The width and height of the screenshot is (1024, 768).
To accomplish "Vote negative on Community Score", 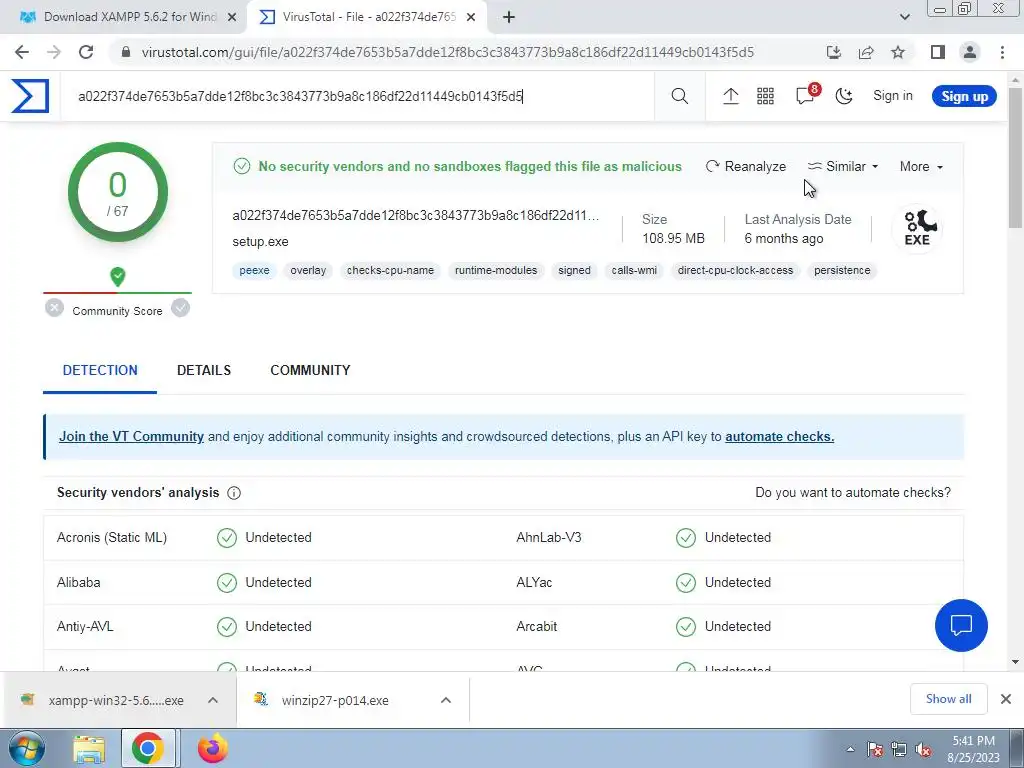I will [x=54, y=308].
